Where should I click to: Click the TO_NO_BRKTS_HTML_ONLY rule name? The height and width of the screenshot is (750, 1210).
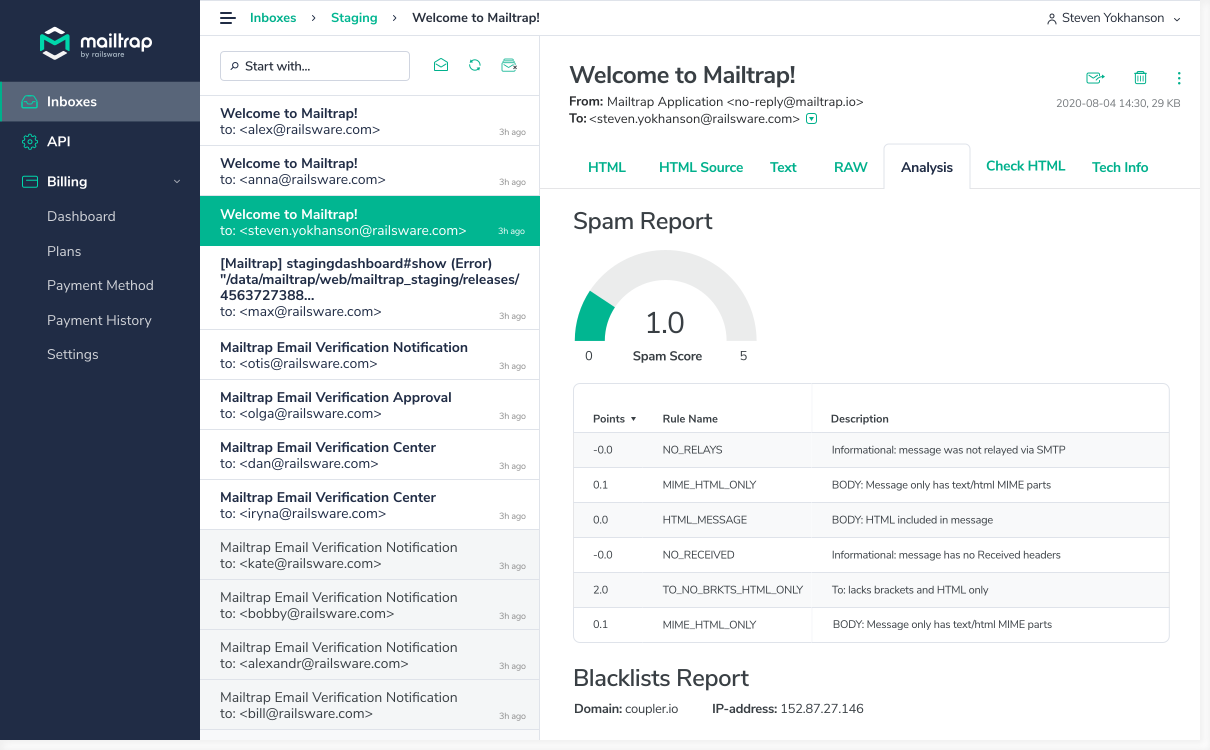pos(733,590)
